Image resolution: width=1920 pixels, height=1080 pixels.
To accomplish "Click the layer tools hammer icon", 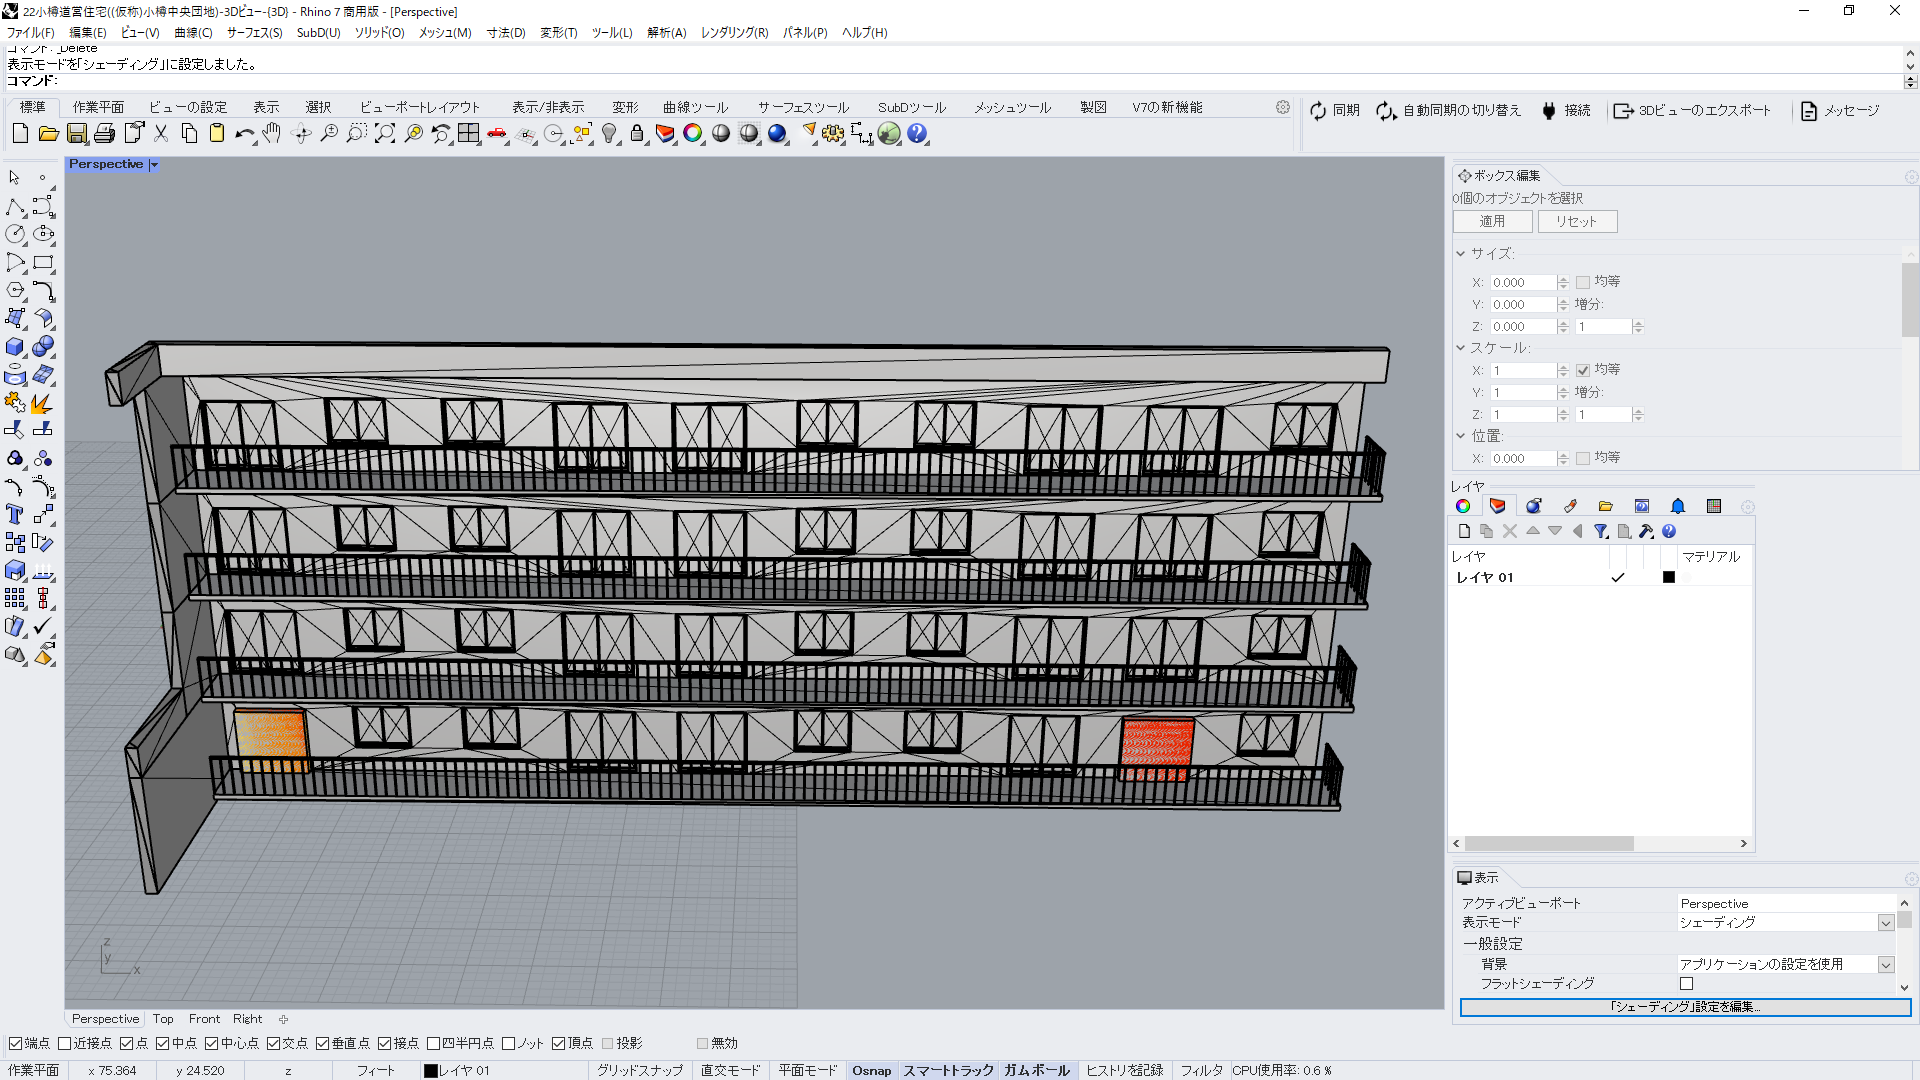I will (x=1646, y=531).
